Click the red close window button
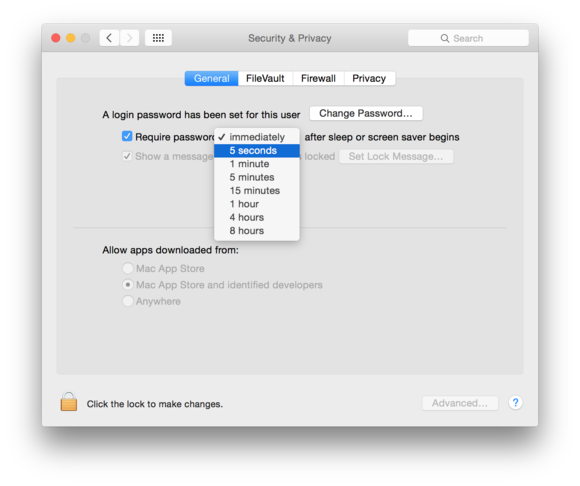This screenshot has height=486, width=580. (56, 38)
